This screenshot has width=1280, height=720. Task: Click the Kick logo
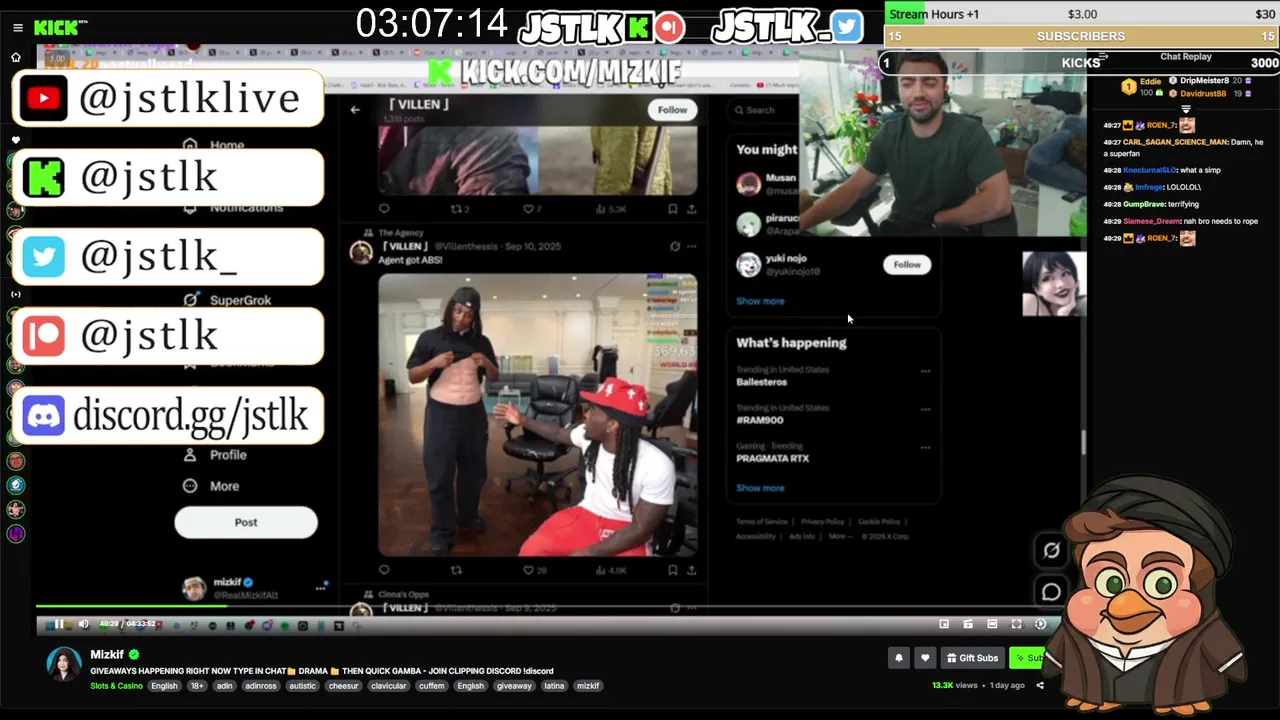coord(56,28)
